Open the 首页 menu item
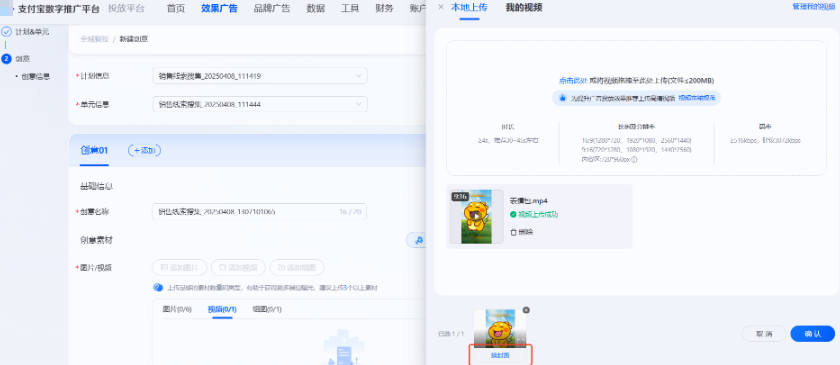The width and height of the screenshot is (840, 365). coord(176,8)
